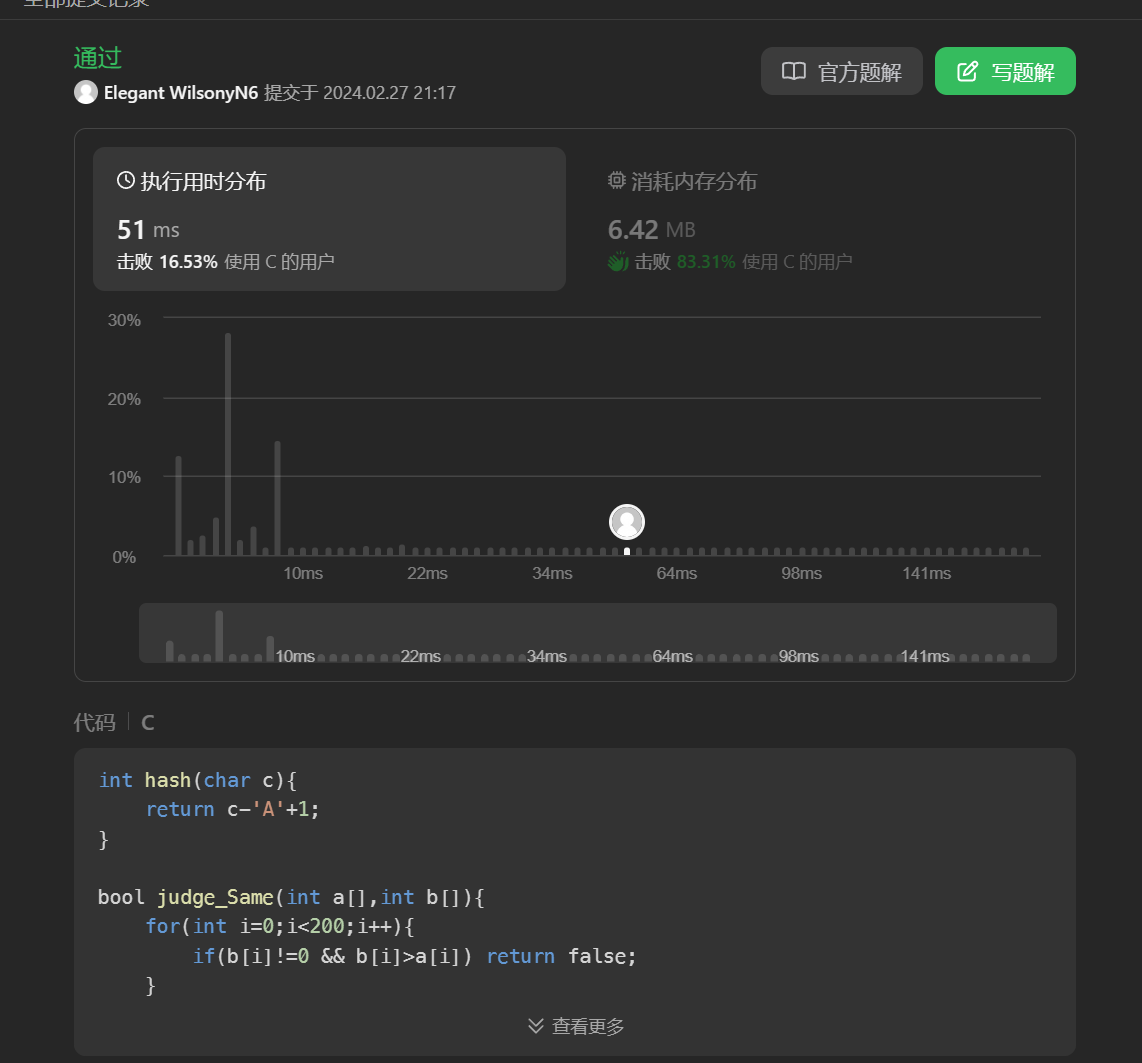This screenshot has height=1063, width=1142.
Task: Click the chip icon next to 消耗内存分布
Action: pyautogui.click(x=617, y=181)
